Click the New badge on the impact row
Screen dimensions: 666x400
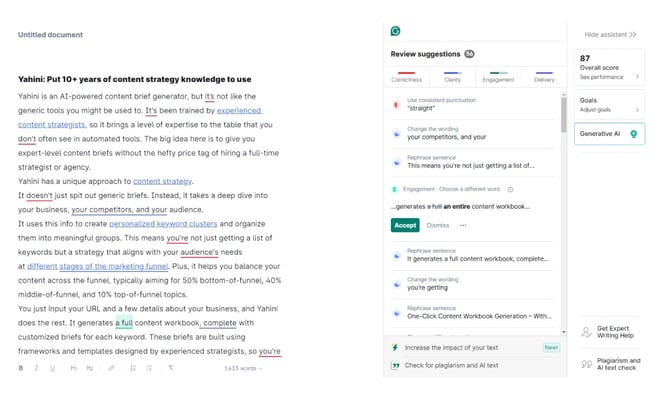pyautogui.click(x=551, y=347)
